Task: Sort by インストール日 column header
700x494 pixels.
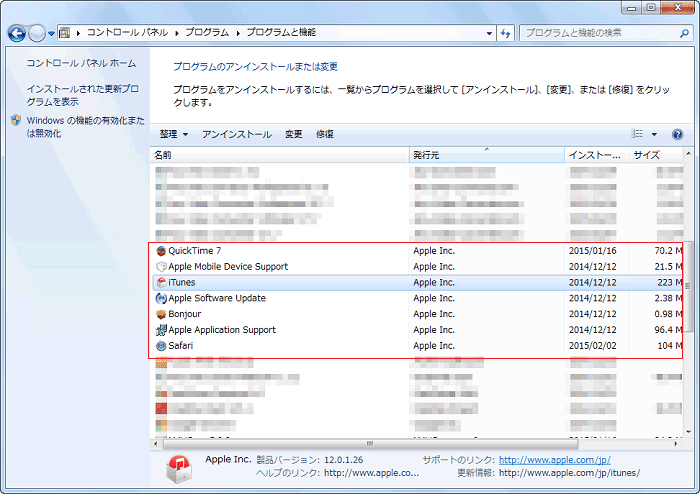Action: [597, 155]
